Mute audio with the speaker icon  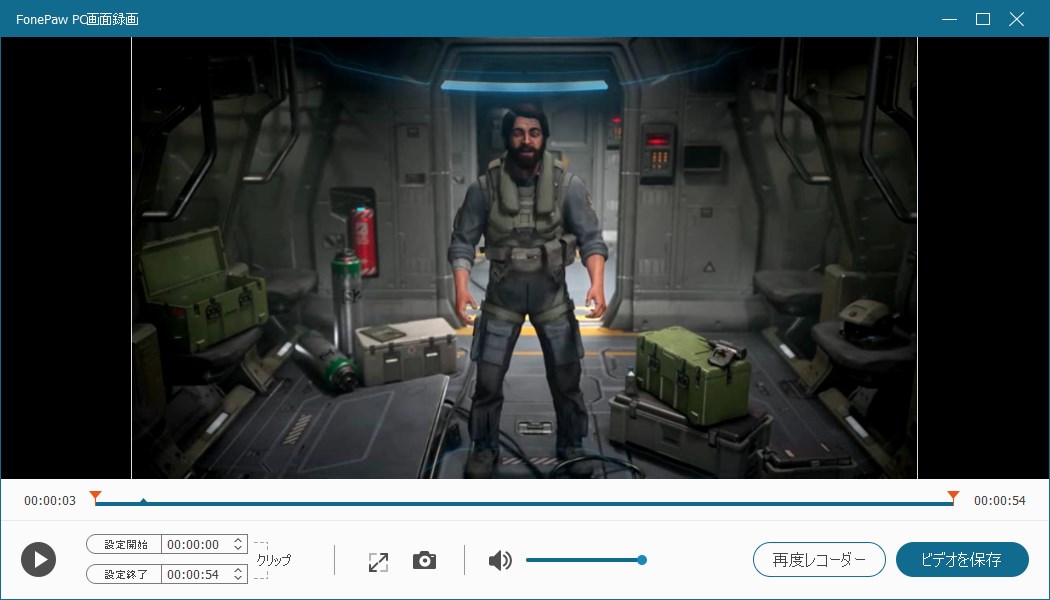[500, 560]
